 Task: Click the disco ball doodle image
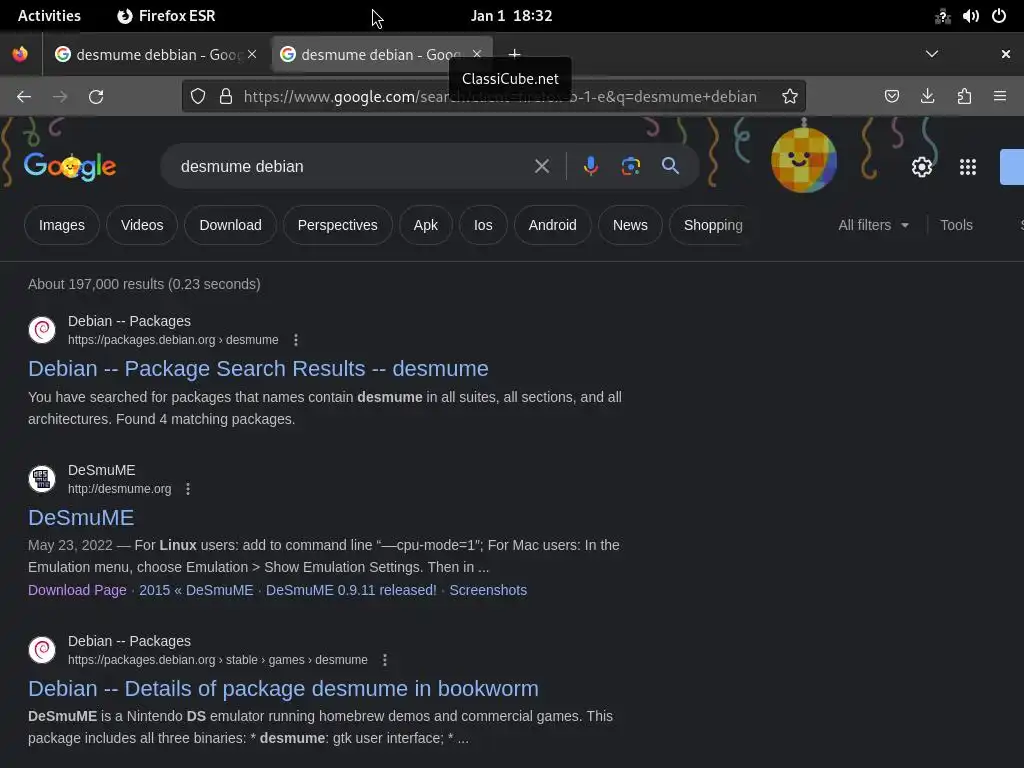pos(804,159)
